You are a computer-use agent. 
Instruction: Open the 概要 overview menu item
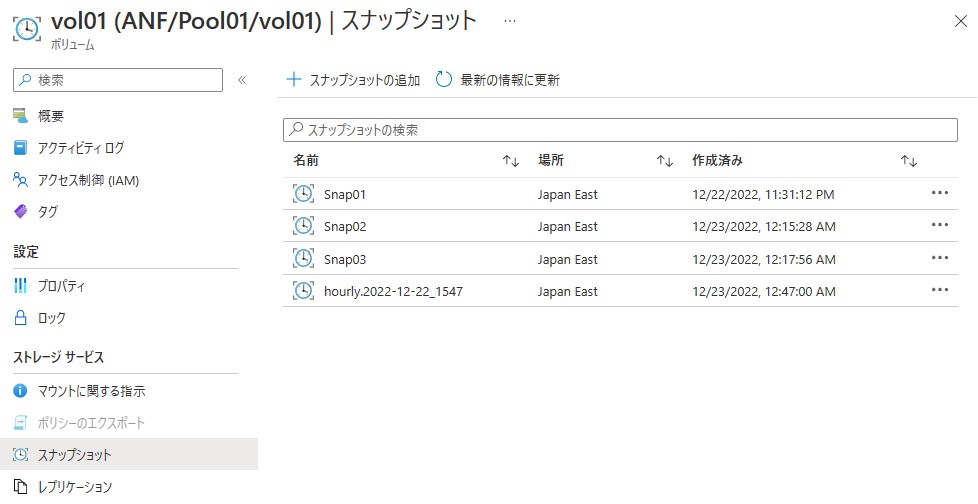point(51,116)
